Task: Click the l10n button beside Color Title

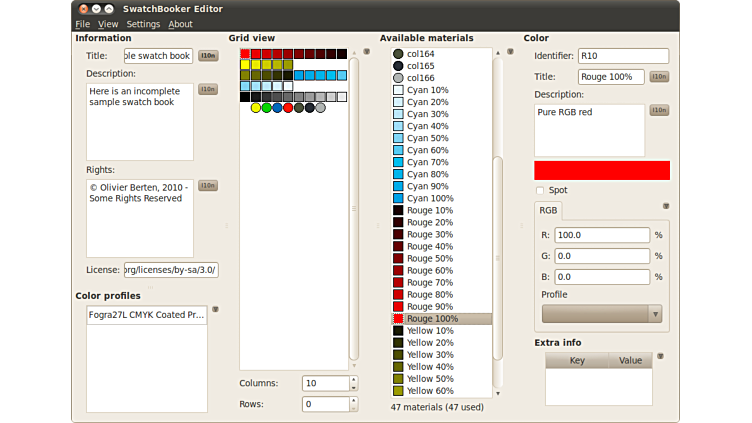Action: click(x=659, y=76)
